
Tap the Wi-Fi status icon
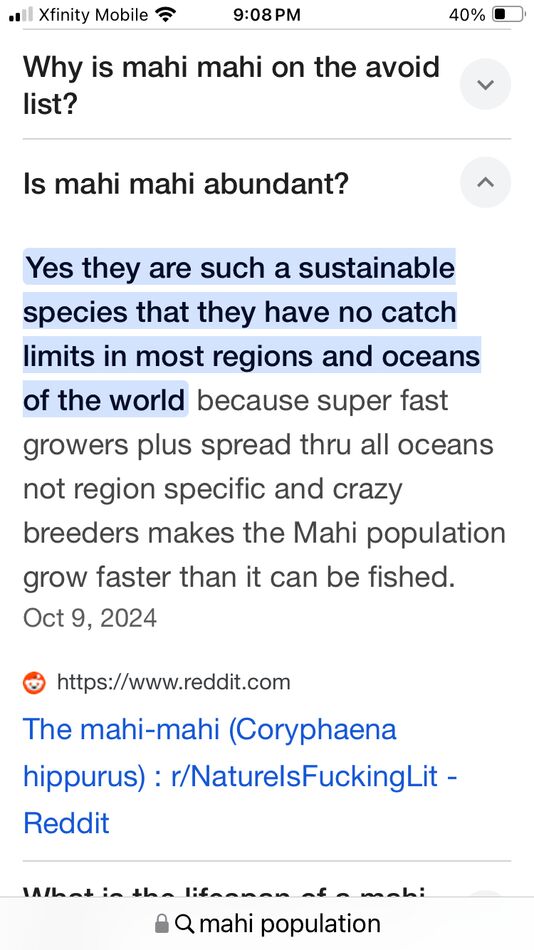coord(164,15)
